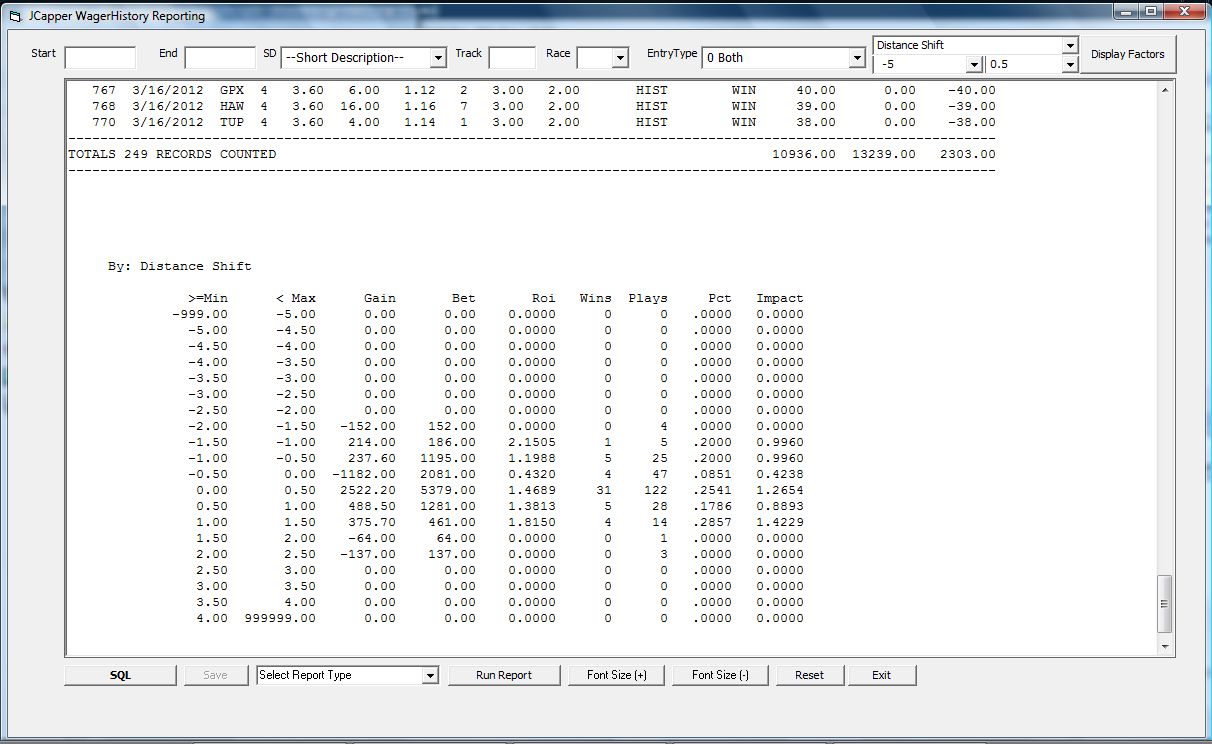Click the 'Pct' column header
Image resolution: width=1212 pixels, height=744 pixels.
[720, 298]
